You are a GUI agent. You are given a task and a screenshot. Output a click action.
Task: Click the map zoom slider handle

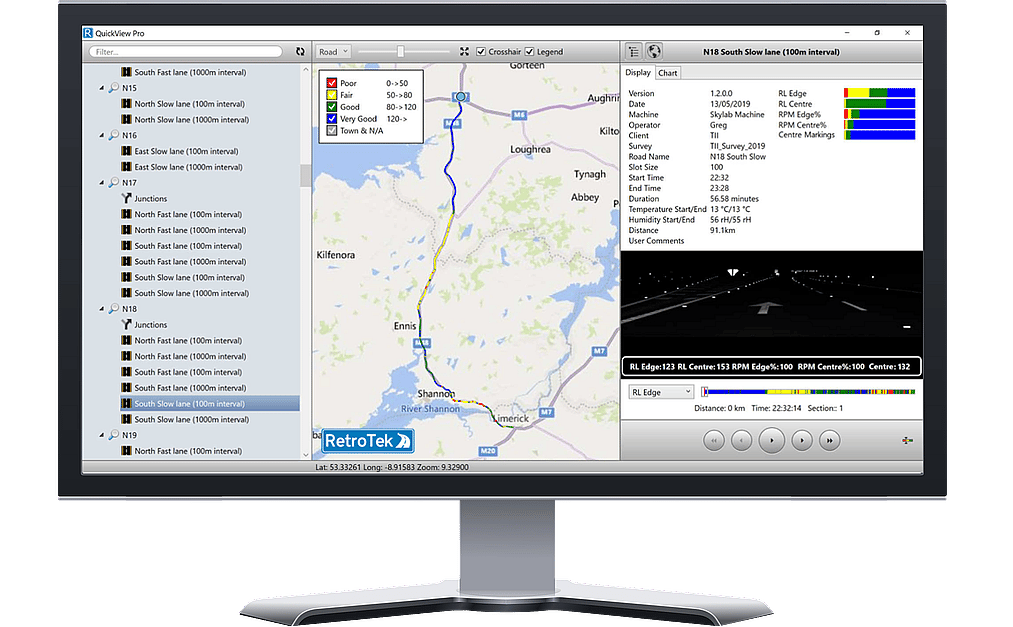click(400, 51)
